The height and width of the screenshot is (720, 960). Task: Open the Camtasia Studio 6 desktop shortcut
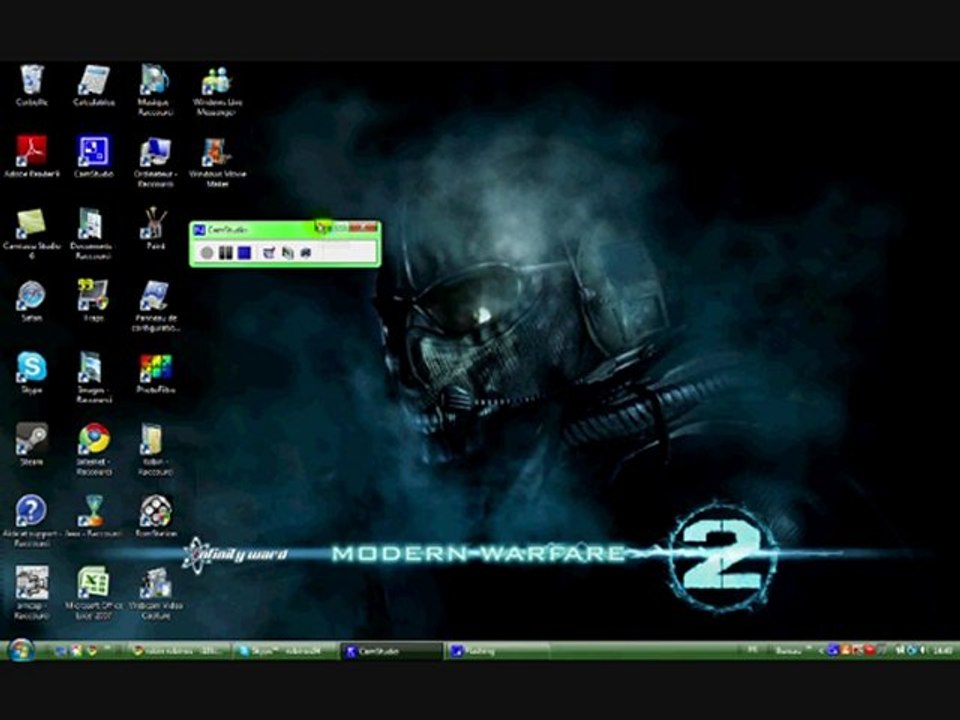(x=31, y=234)
